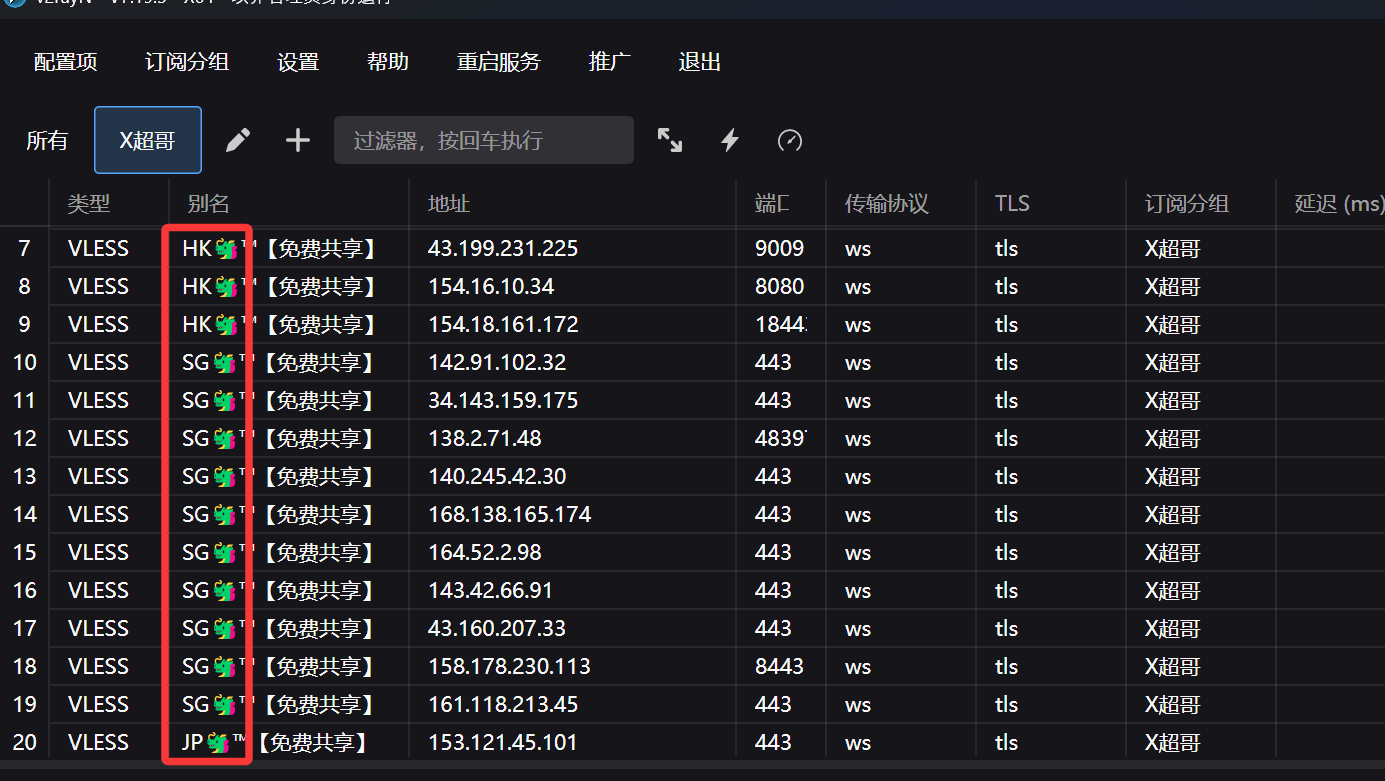Open the 配置项 menu
Image resolution: width=1385 pixels, height=781 pixels.
coord(66,62)
